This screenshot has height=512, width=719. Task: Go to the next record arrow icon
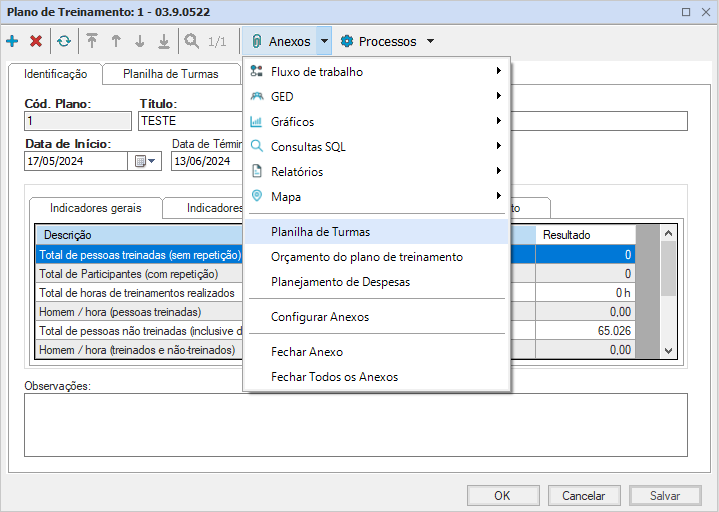tap(140, 41)
